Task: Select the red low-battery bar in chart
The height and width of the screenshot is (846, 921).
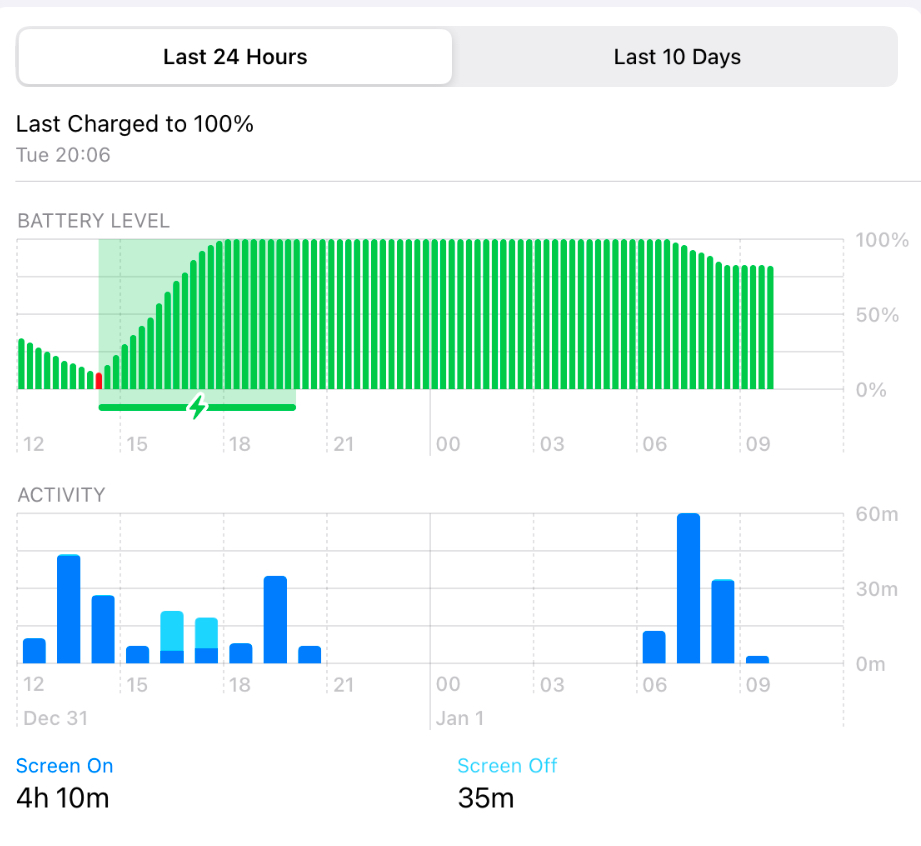Action: click(x=98, y=380)
